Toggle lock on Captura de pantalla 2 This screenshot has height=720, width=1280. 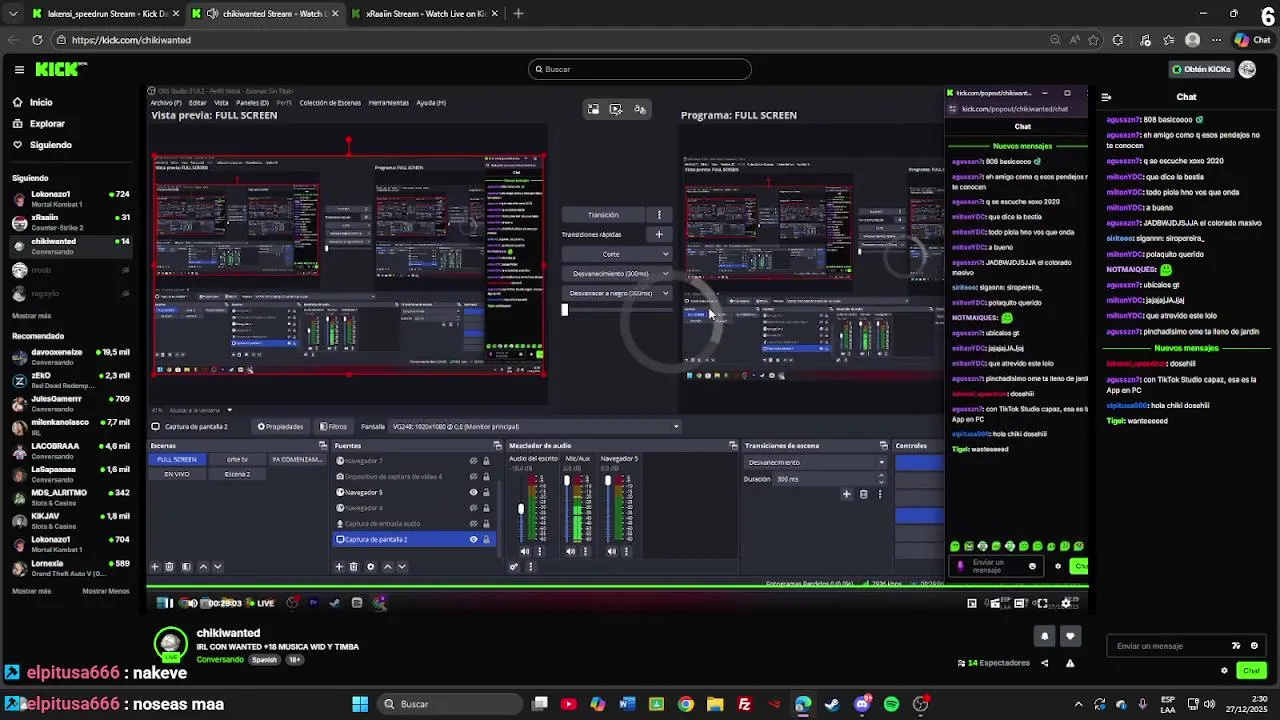(x=487, y=539)
